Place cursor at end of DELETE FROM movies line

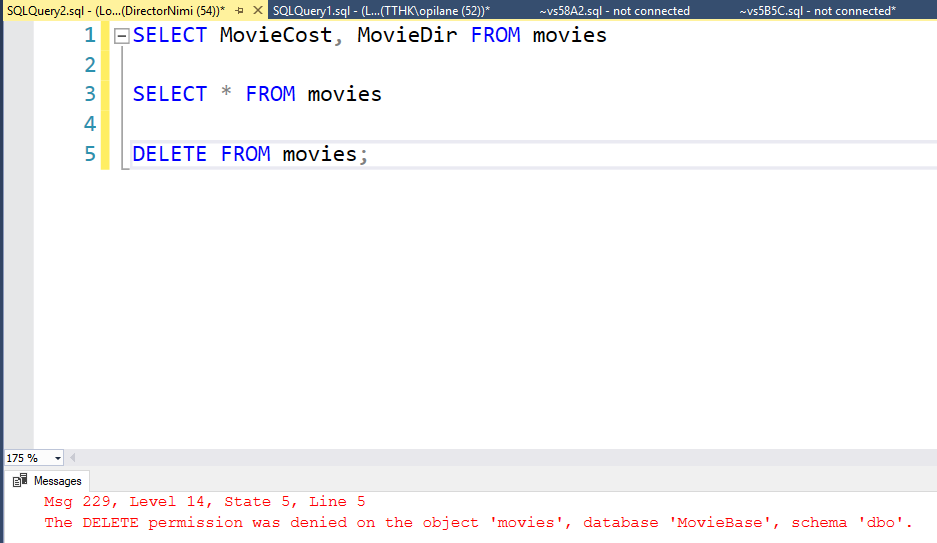coord(371,154)
